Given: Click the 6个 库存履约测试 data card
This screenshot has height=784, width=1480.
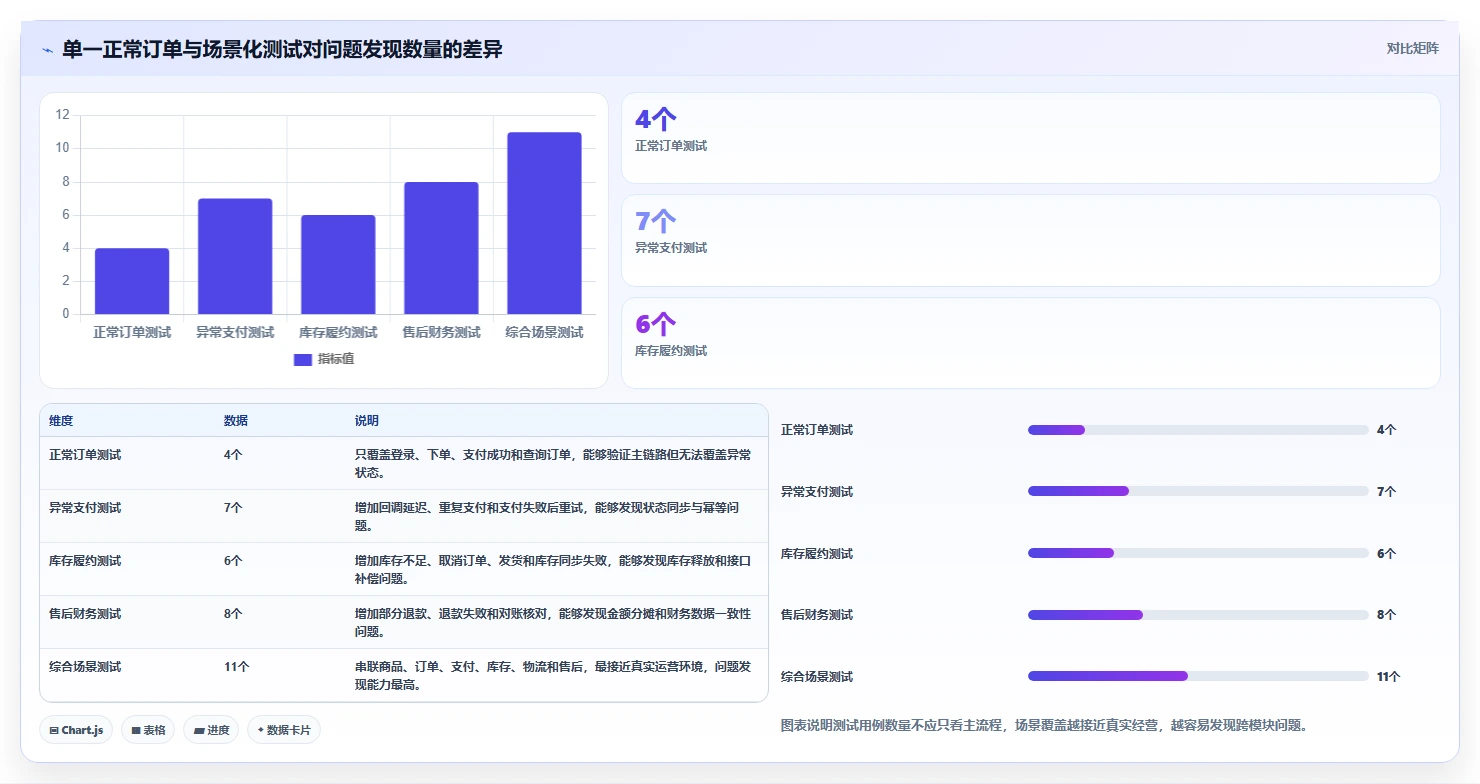Looking at the screenshot, I should (1031, 343).
